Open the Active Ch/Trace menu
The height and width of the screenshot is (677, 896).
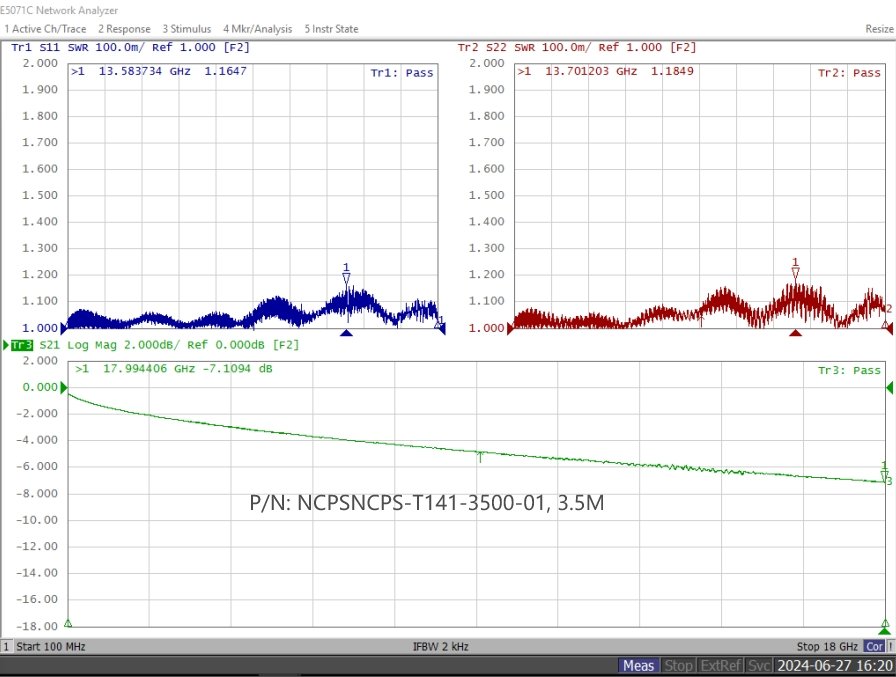[x=45, y=29]
